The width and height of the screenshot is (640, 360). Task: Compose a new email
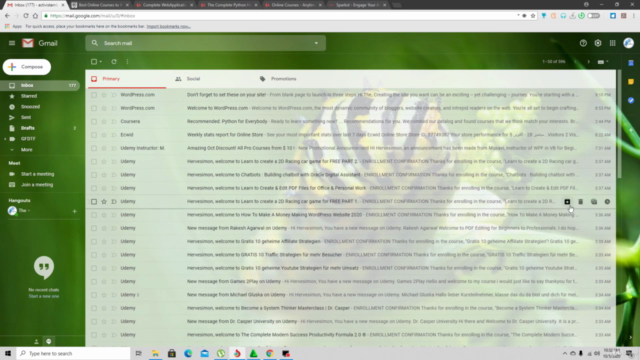pyautogui.click(x=27, y=67)
